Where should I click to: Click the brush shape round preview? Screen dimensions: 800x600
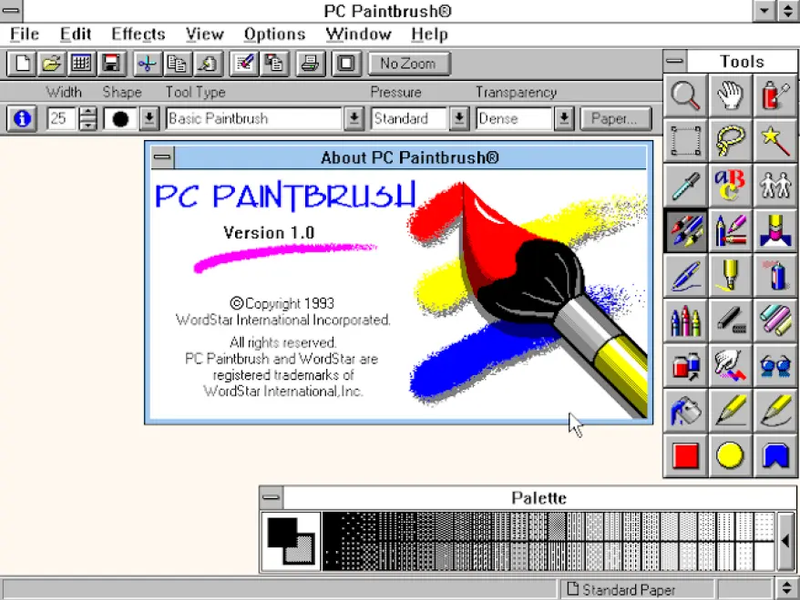pos(120,119)
